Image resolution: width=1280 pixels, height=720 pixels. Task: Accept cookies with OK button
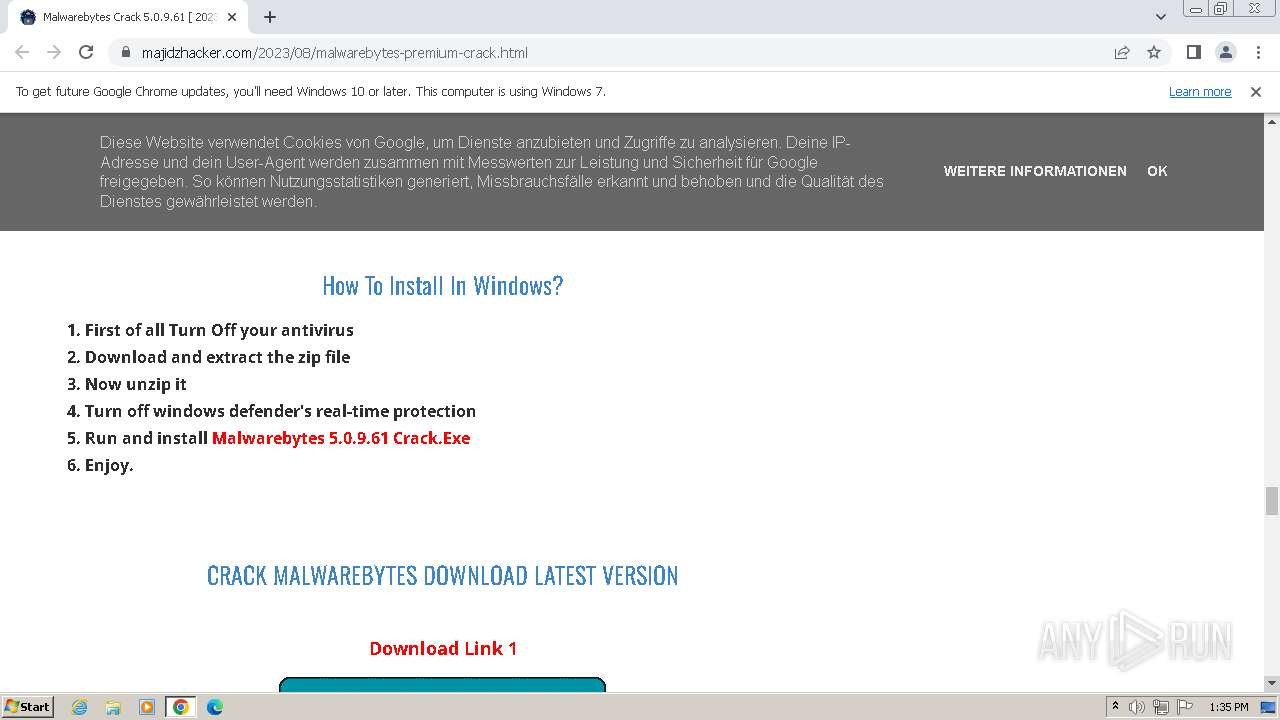click(1157, 171)
